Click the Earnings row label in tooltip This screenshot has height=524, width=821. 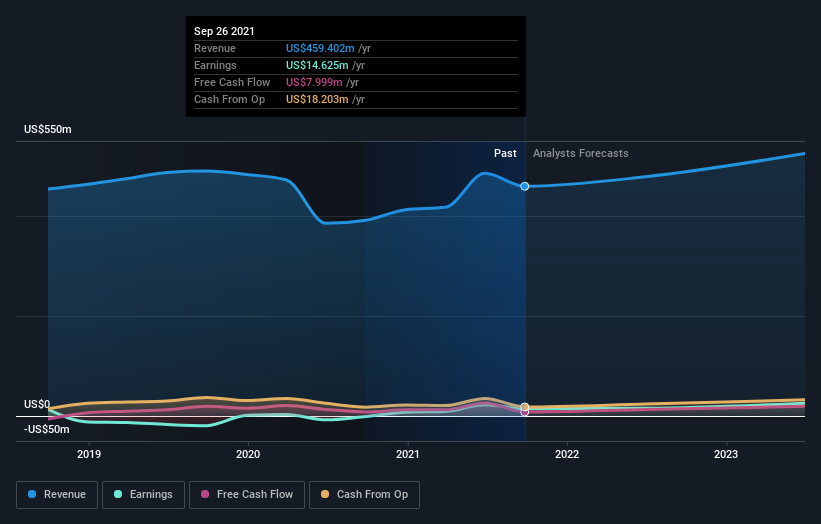pos(215,65)
